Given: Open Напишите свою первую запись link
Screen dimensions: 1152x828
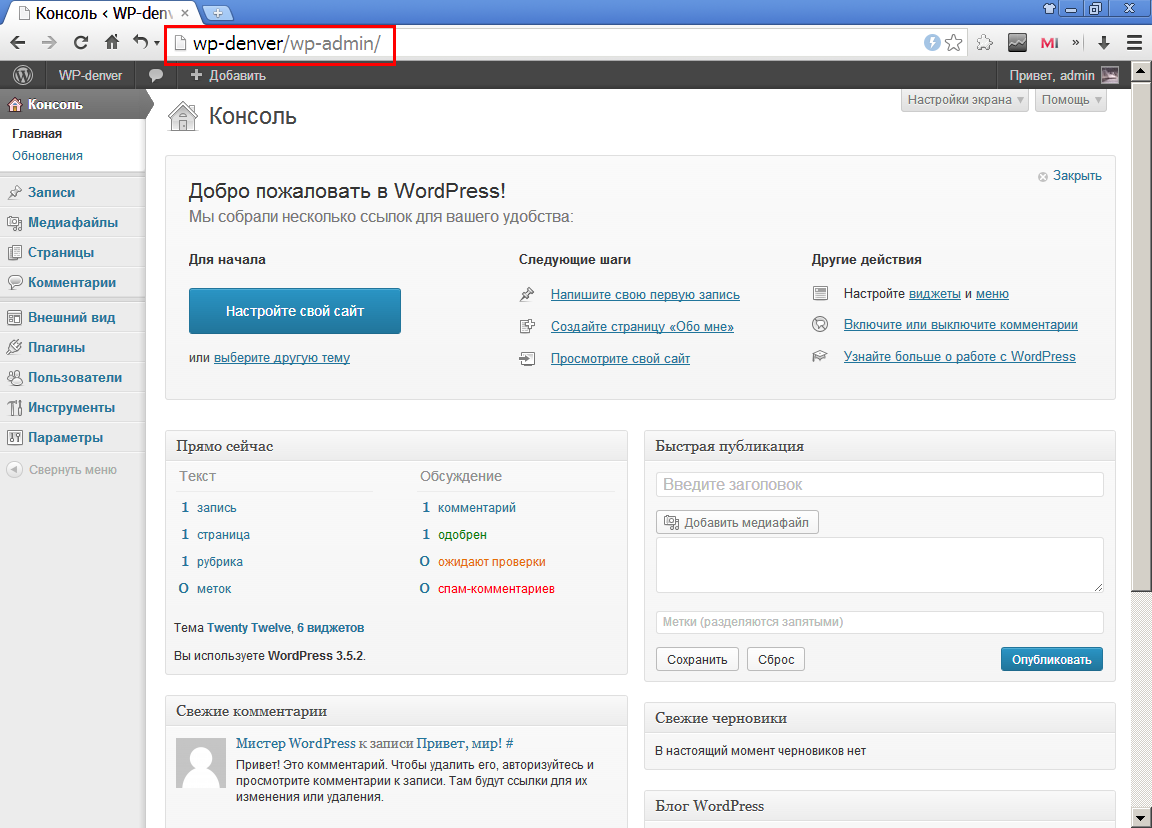Looking at the screenshot, I should (x=645, y=295).
